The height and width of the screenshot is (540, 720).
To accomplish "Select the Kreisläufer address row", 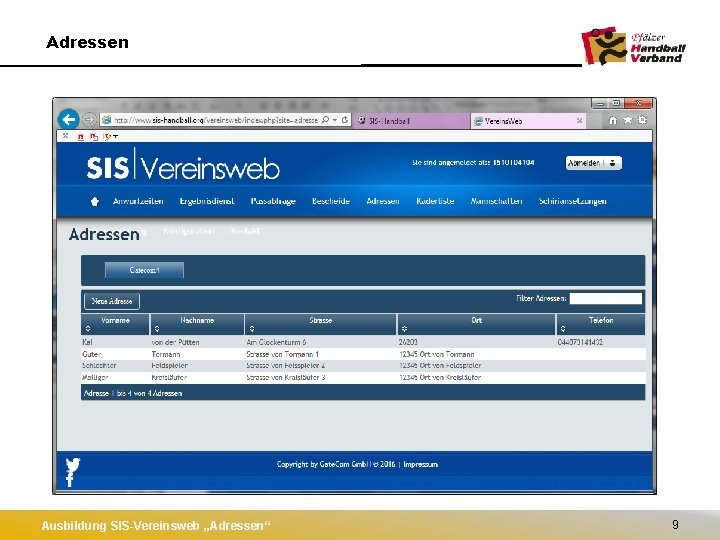I will pyautogui.click(x=363, y=377).
